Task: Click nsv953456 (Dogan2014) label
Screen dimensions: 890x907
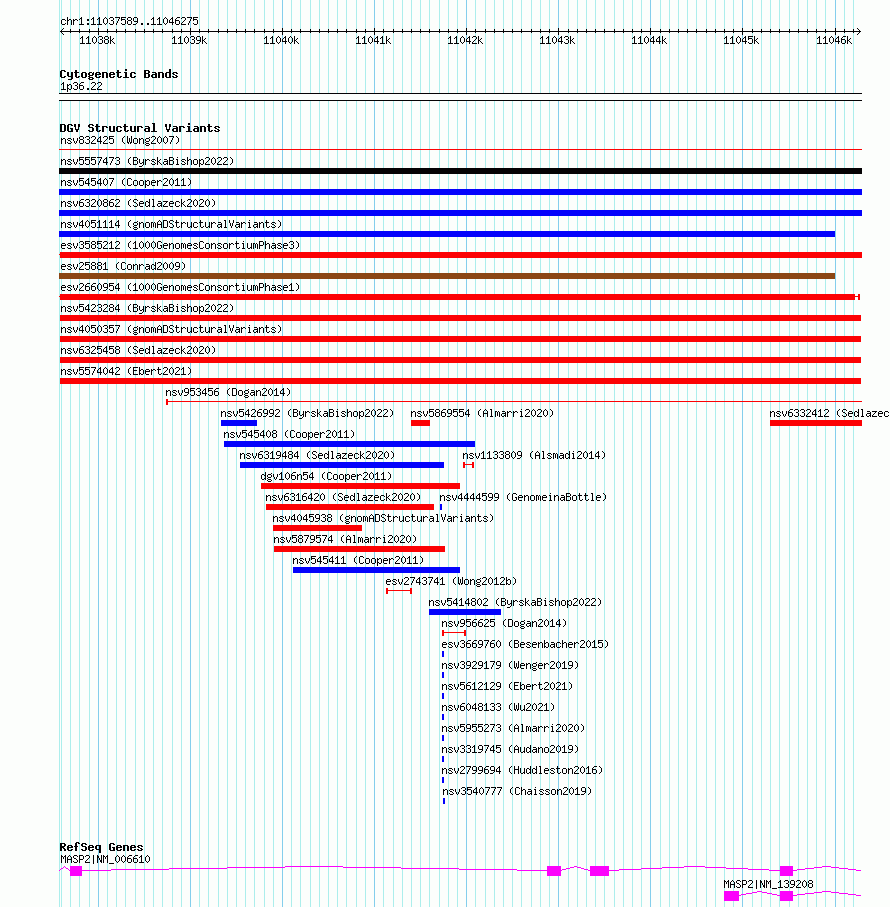Action: pyautogui.click(x=228, y=392)
